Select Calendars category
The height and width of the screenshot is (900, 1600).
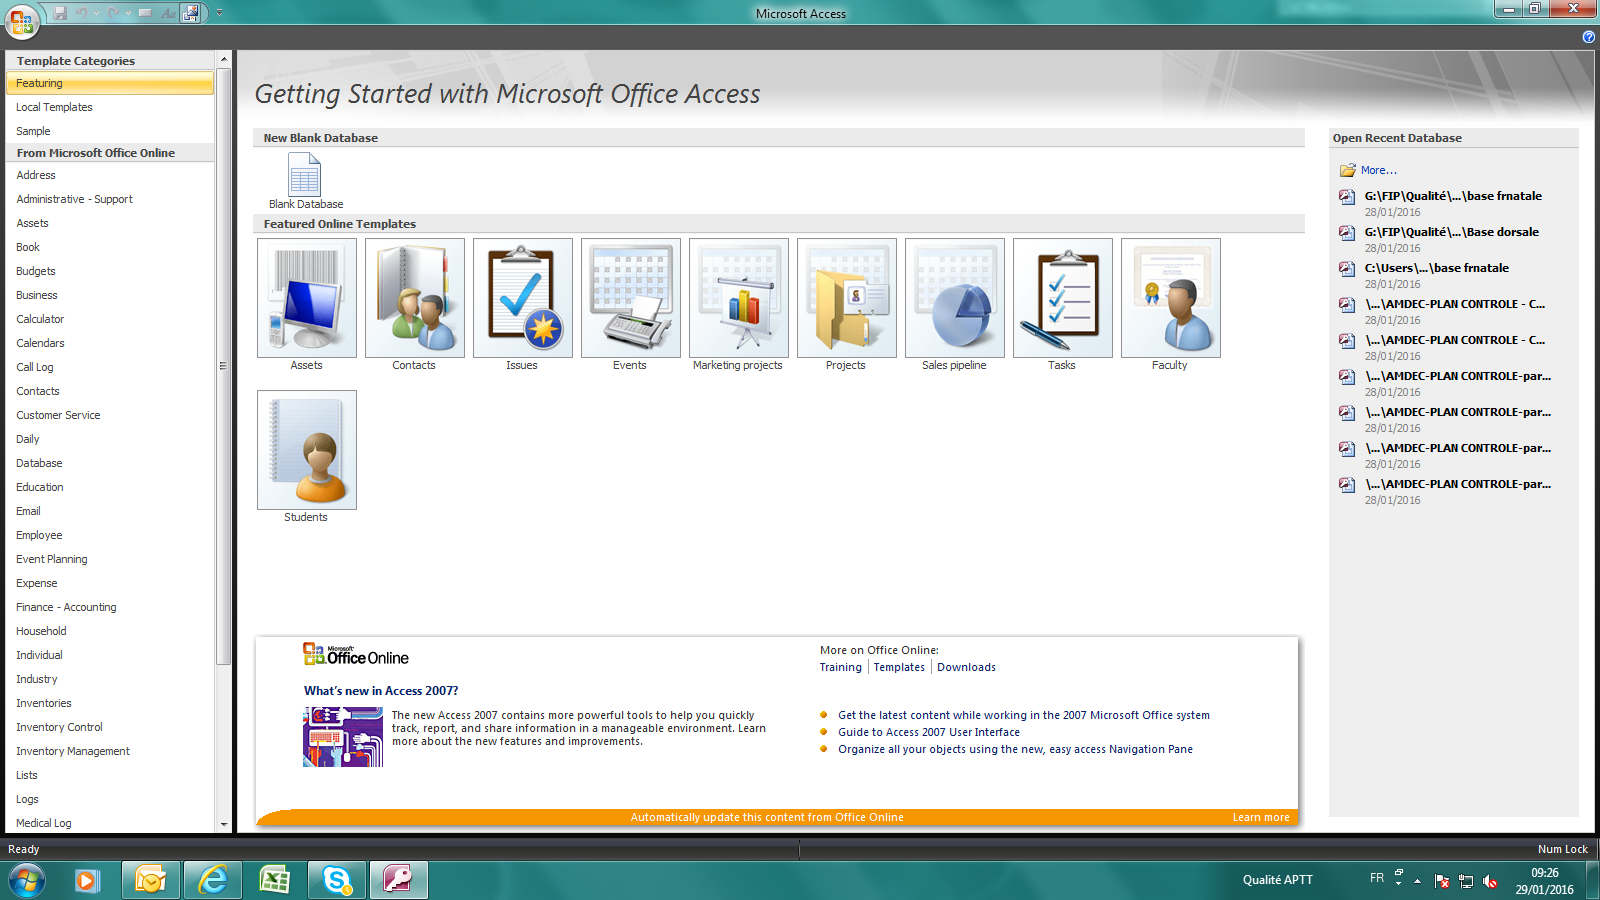tap(40, 343)
